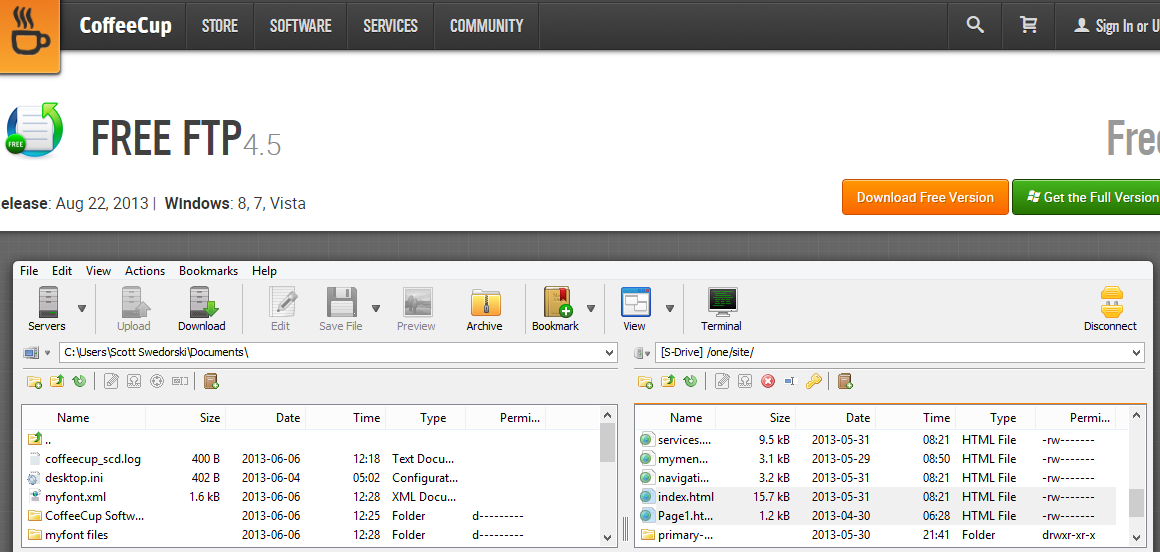This screenshot has width=1160, height=552.
Task: Click the local pane vertical scrollbar thumb
Action: click(607, 441)
